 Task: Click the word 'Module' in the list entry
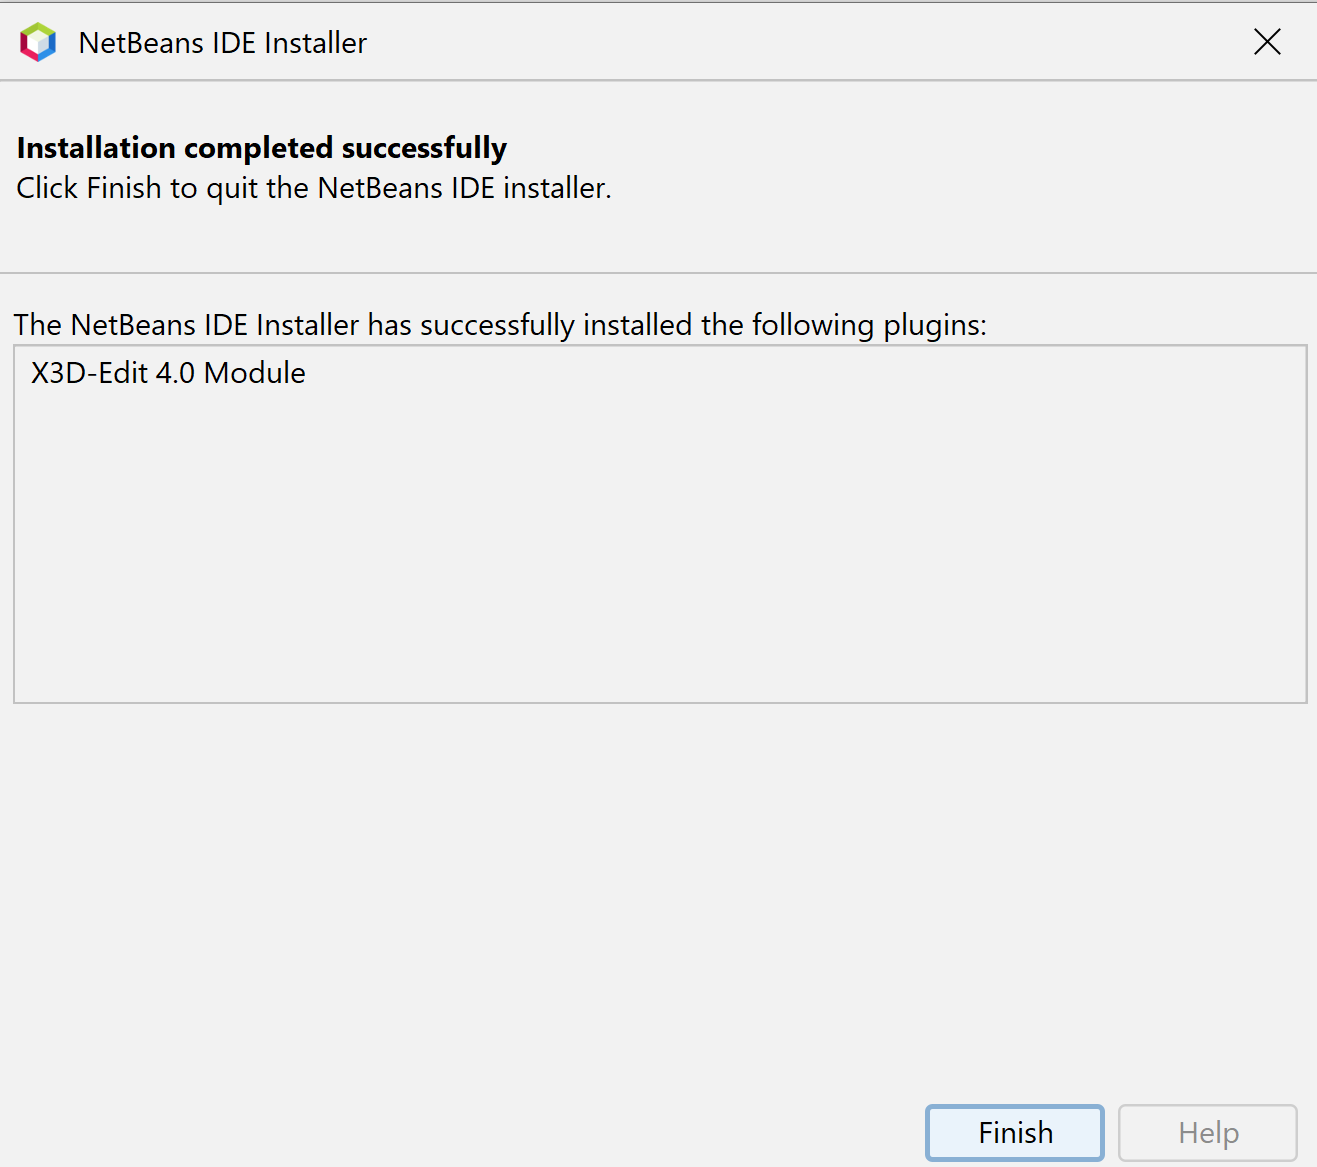255,373
